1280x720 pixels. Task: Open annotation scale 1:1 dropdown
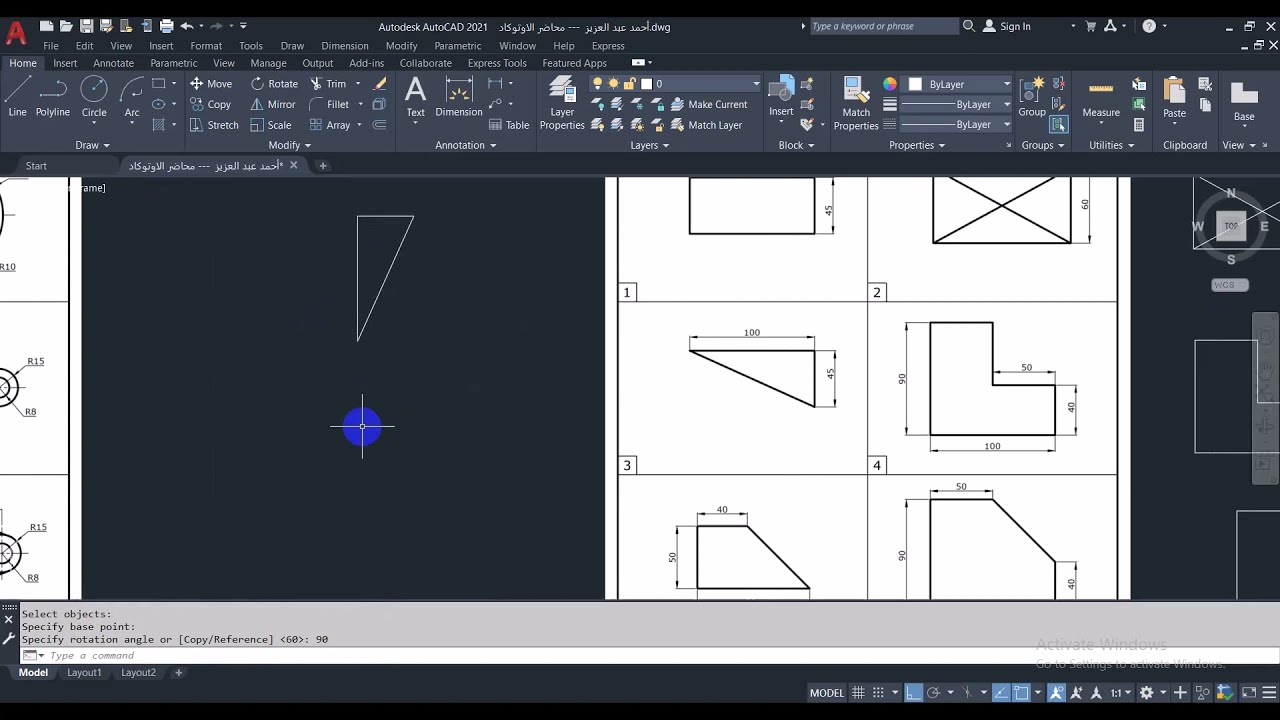coord(1120,692)
